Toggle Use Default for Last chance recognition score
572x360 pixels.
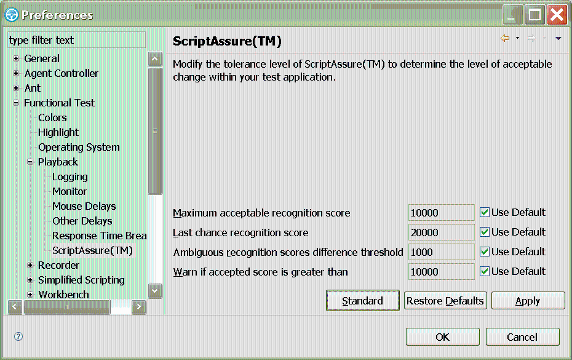click(x=485, y=232)
